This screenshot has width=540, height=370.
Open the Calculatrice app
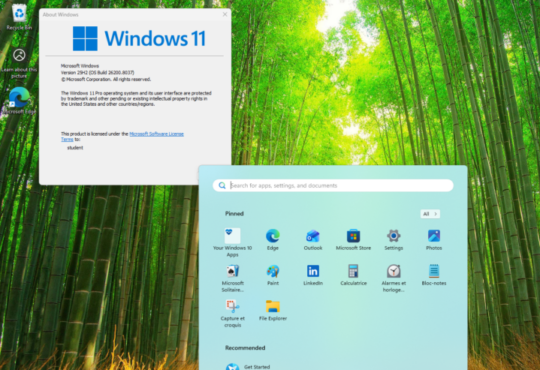click(x=353, y=275)
